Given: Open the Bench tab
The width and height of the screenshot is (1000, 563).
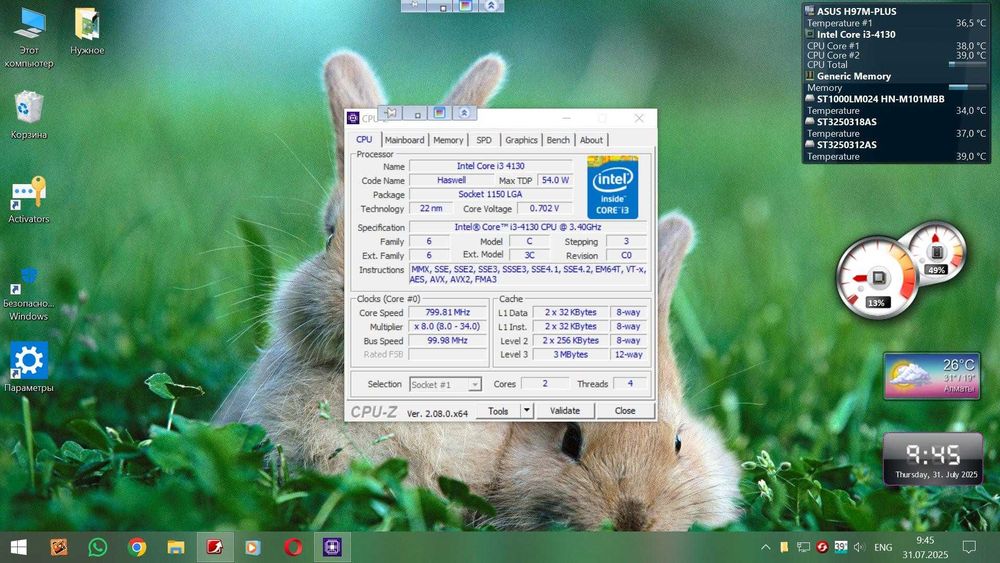Looking at the screenshot, I should pyautogui.click(x=558, y=140).
